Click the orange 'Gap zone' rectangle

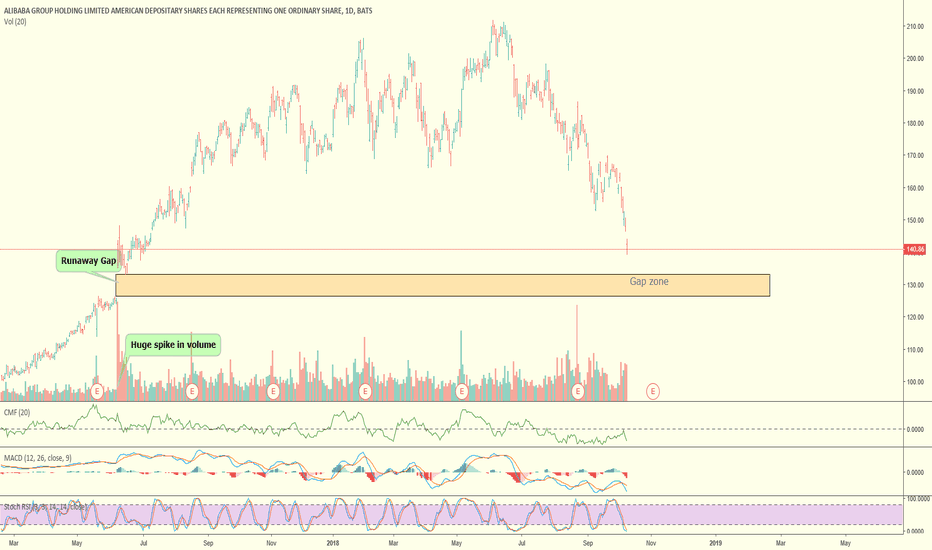click(443, 285)
